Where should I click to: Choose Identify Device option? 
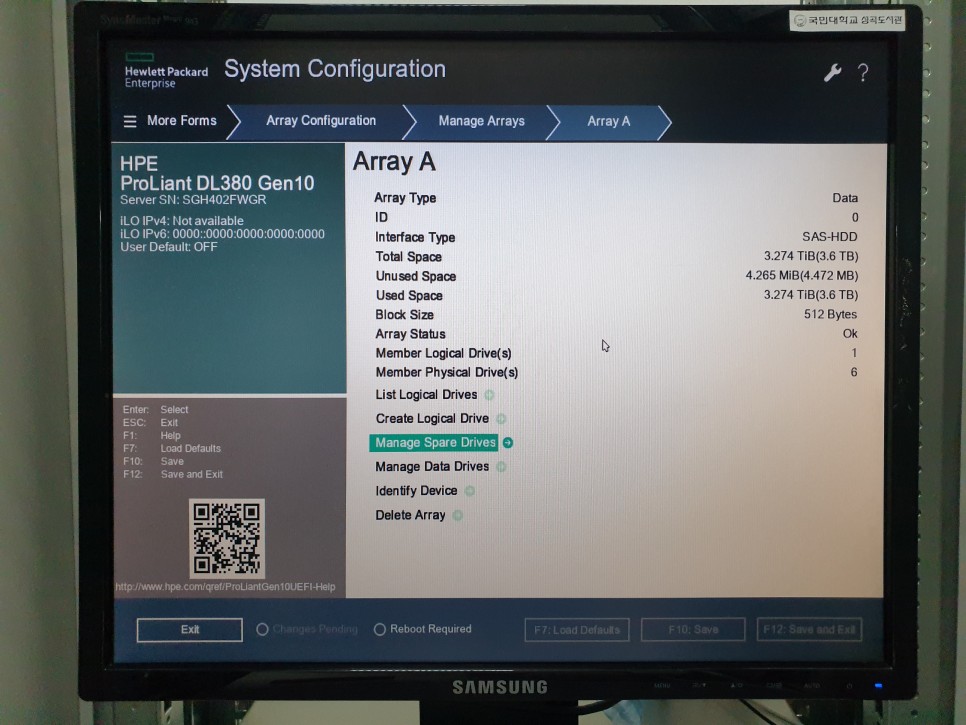pyautogui.click(x=416, y=491)
